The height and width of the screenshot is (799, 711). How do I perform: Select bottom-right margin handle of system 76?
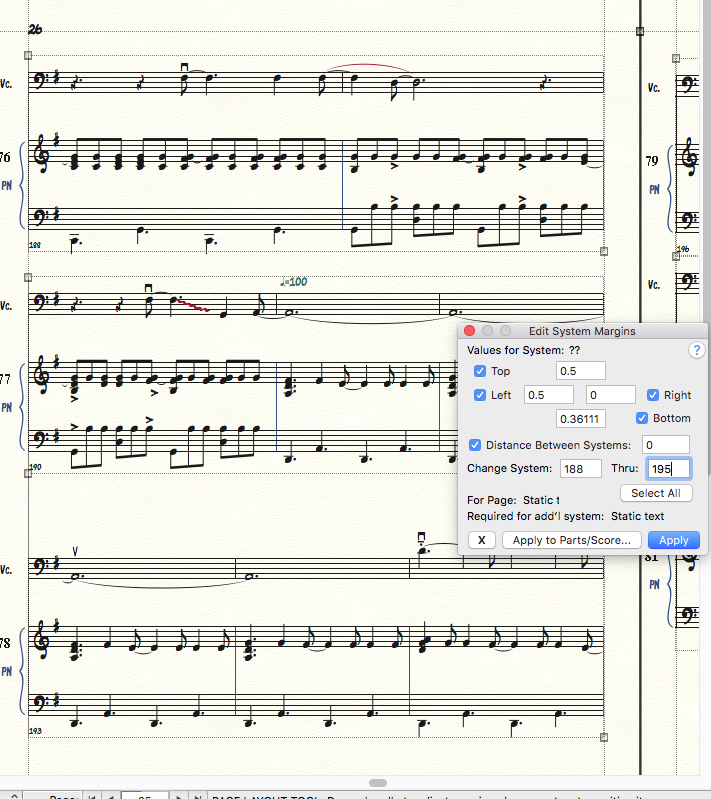603,252
